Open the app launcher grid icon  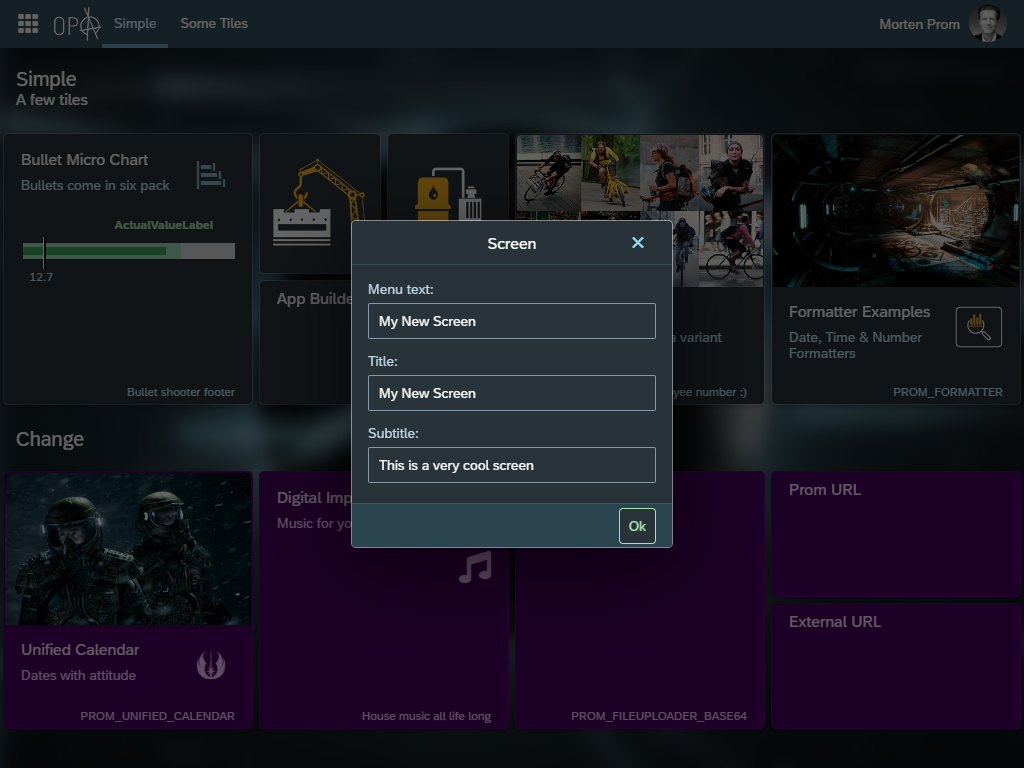pyautogui.click(x=28, y=24)
